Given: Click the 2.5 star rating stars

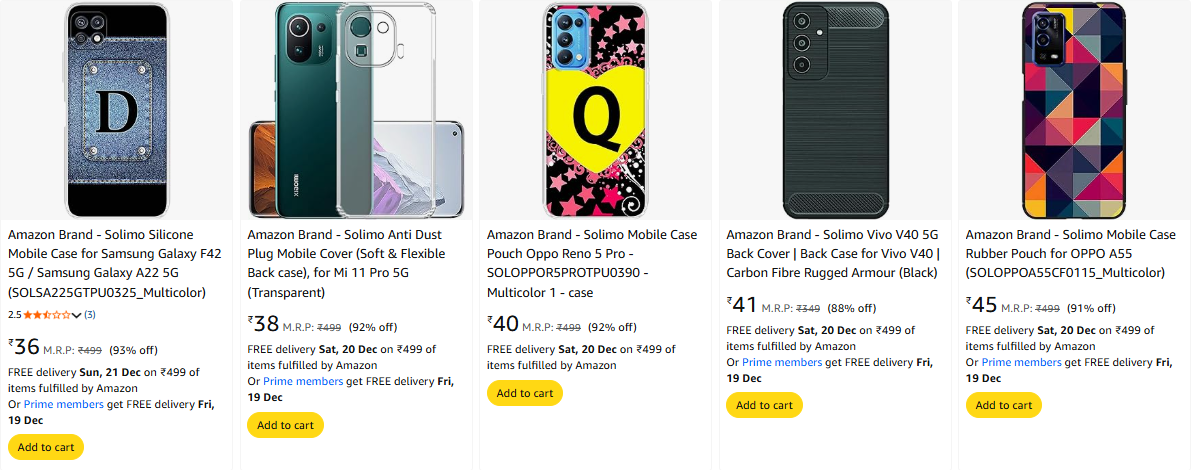Looking at the screenshot, I should tap(47, 315).
